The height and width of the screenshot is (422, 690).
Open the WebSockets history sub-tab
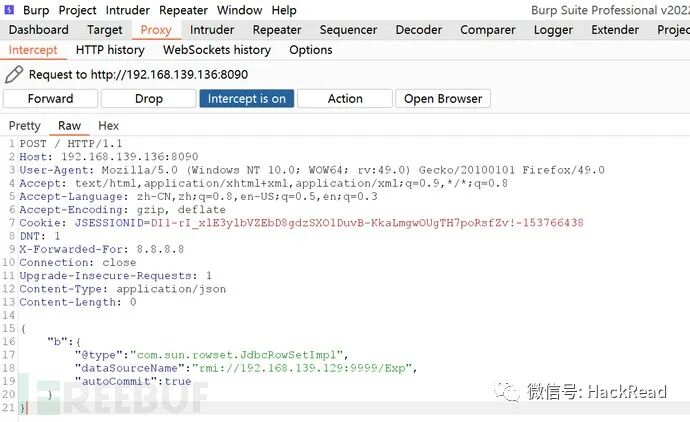[x=217, y=50]
